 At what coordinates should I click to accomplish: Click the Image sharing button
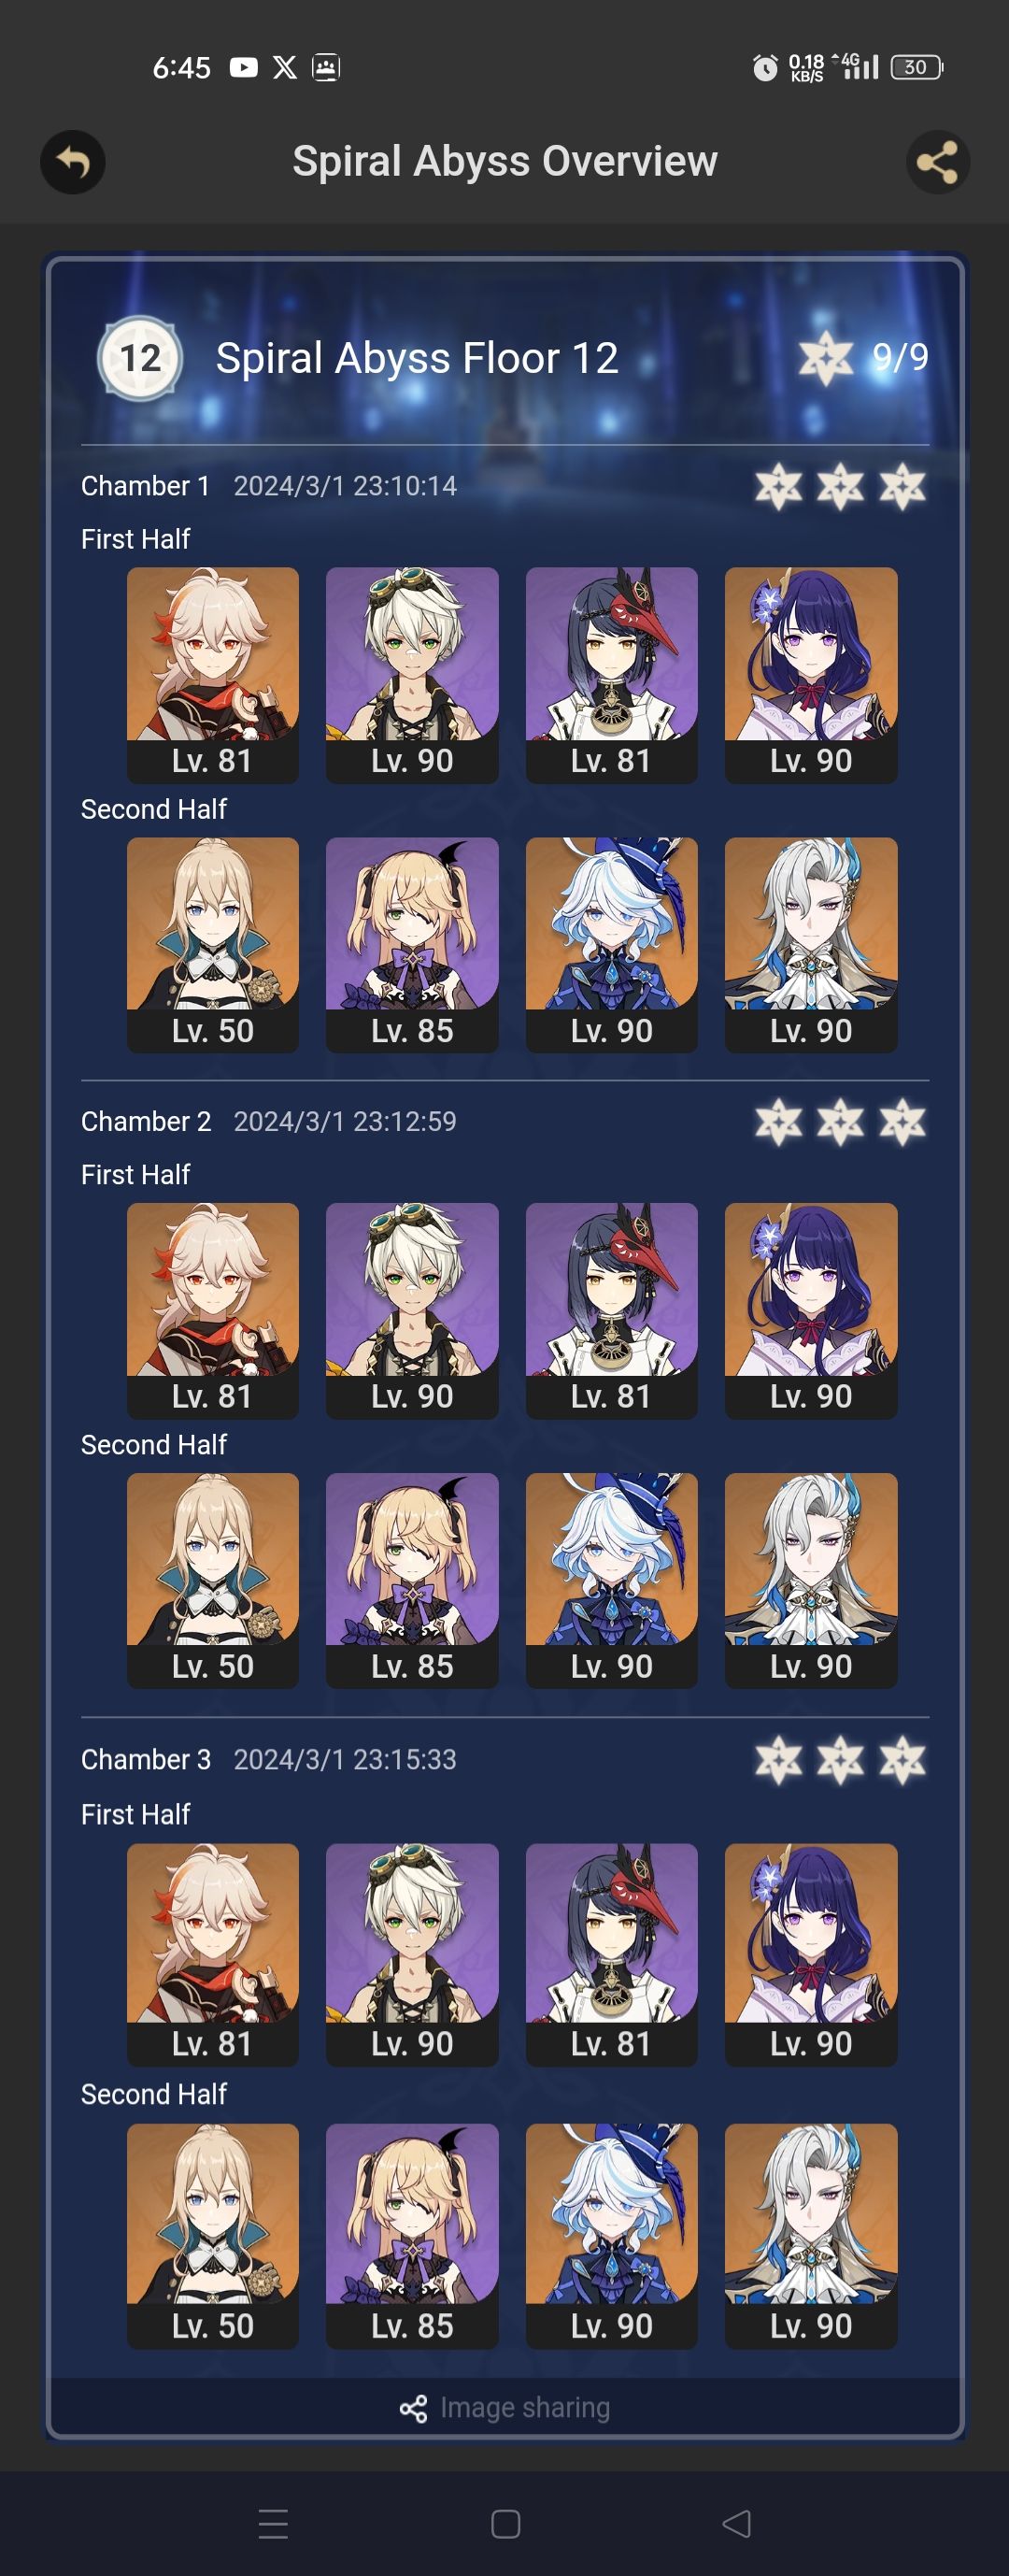pos(505,2407)
